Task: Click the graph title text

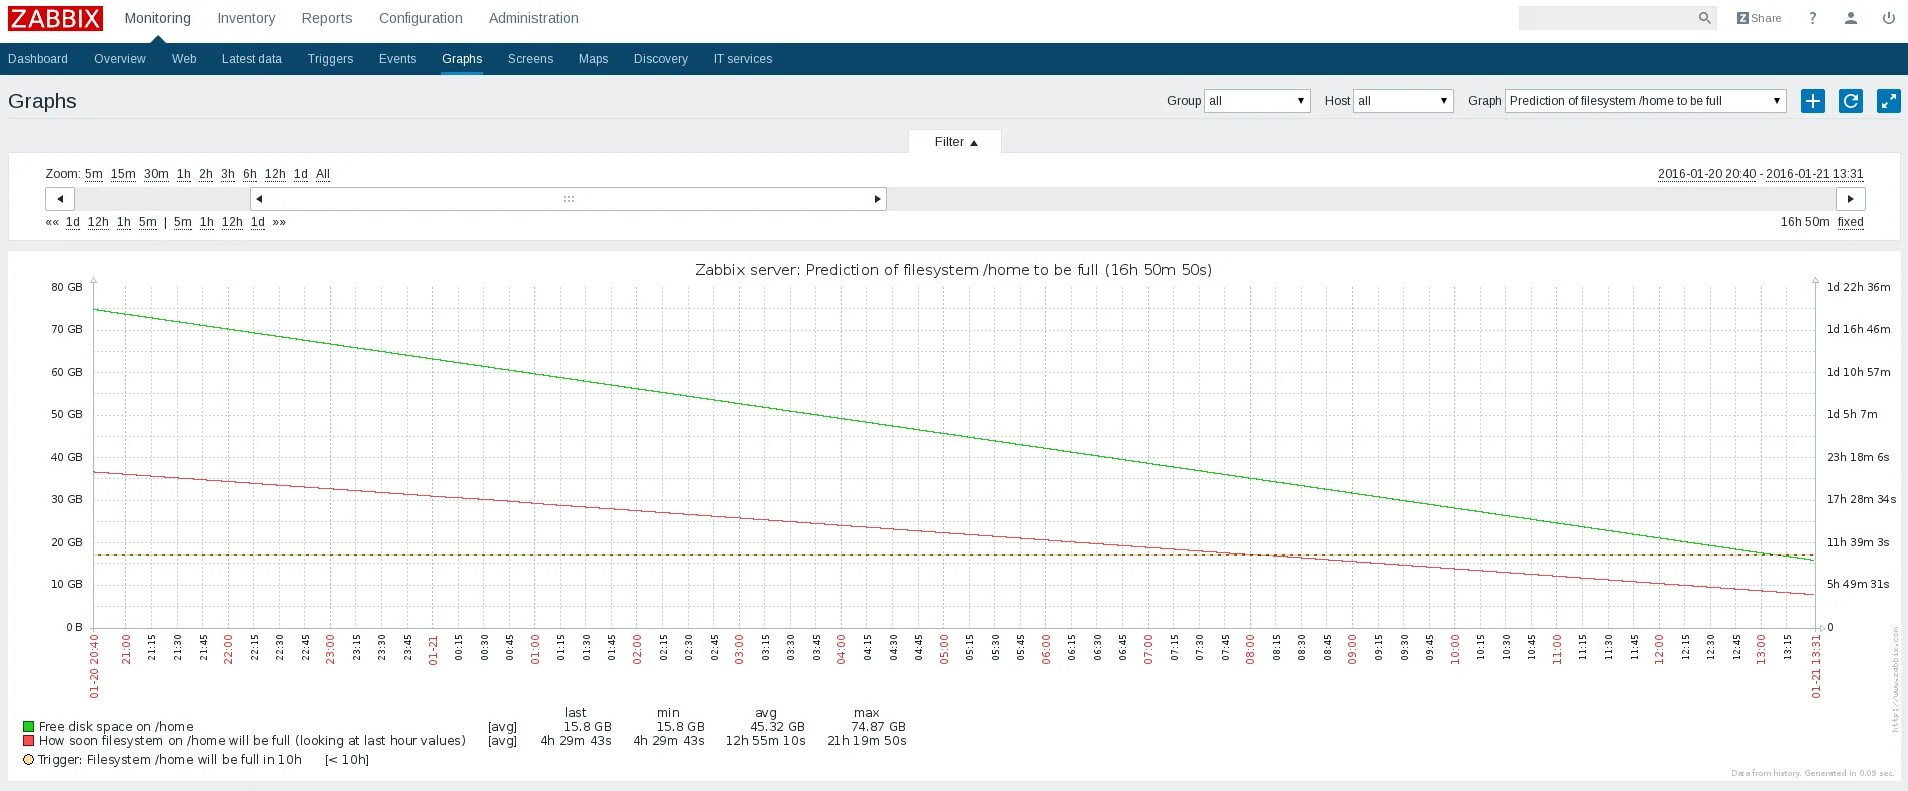Action: [954, 270]
